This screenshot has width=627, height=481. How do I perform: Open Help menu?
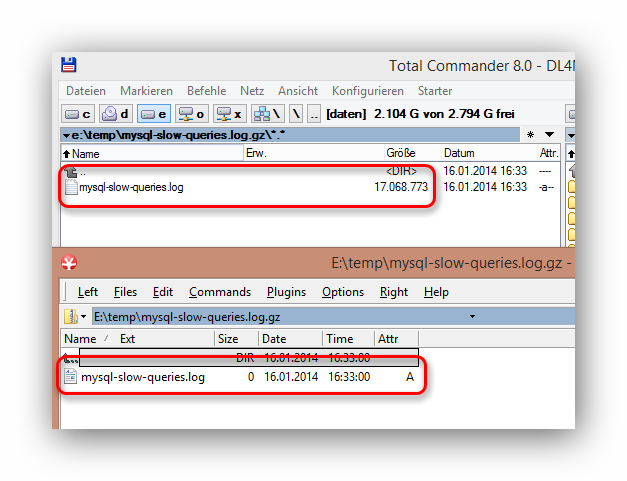436,292
